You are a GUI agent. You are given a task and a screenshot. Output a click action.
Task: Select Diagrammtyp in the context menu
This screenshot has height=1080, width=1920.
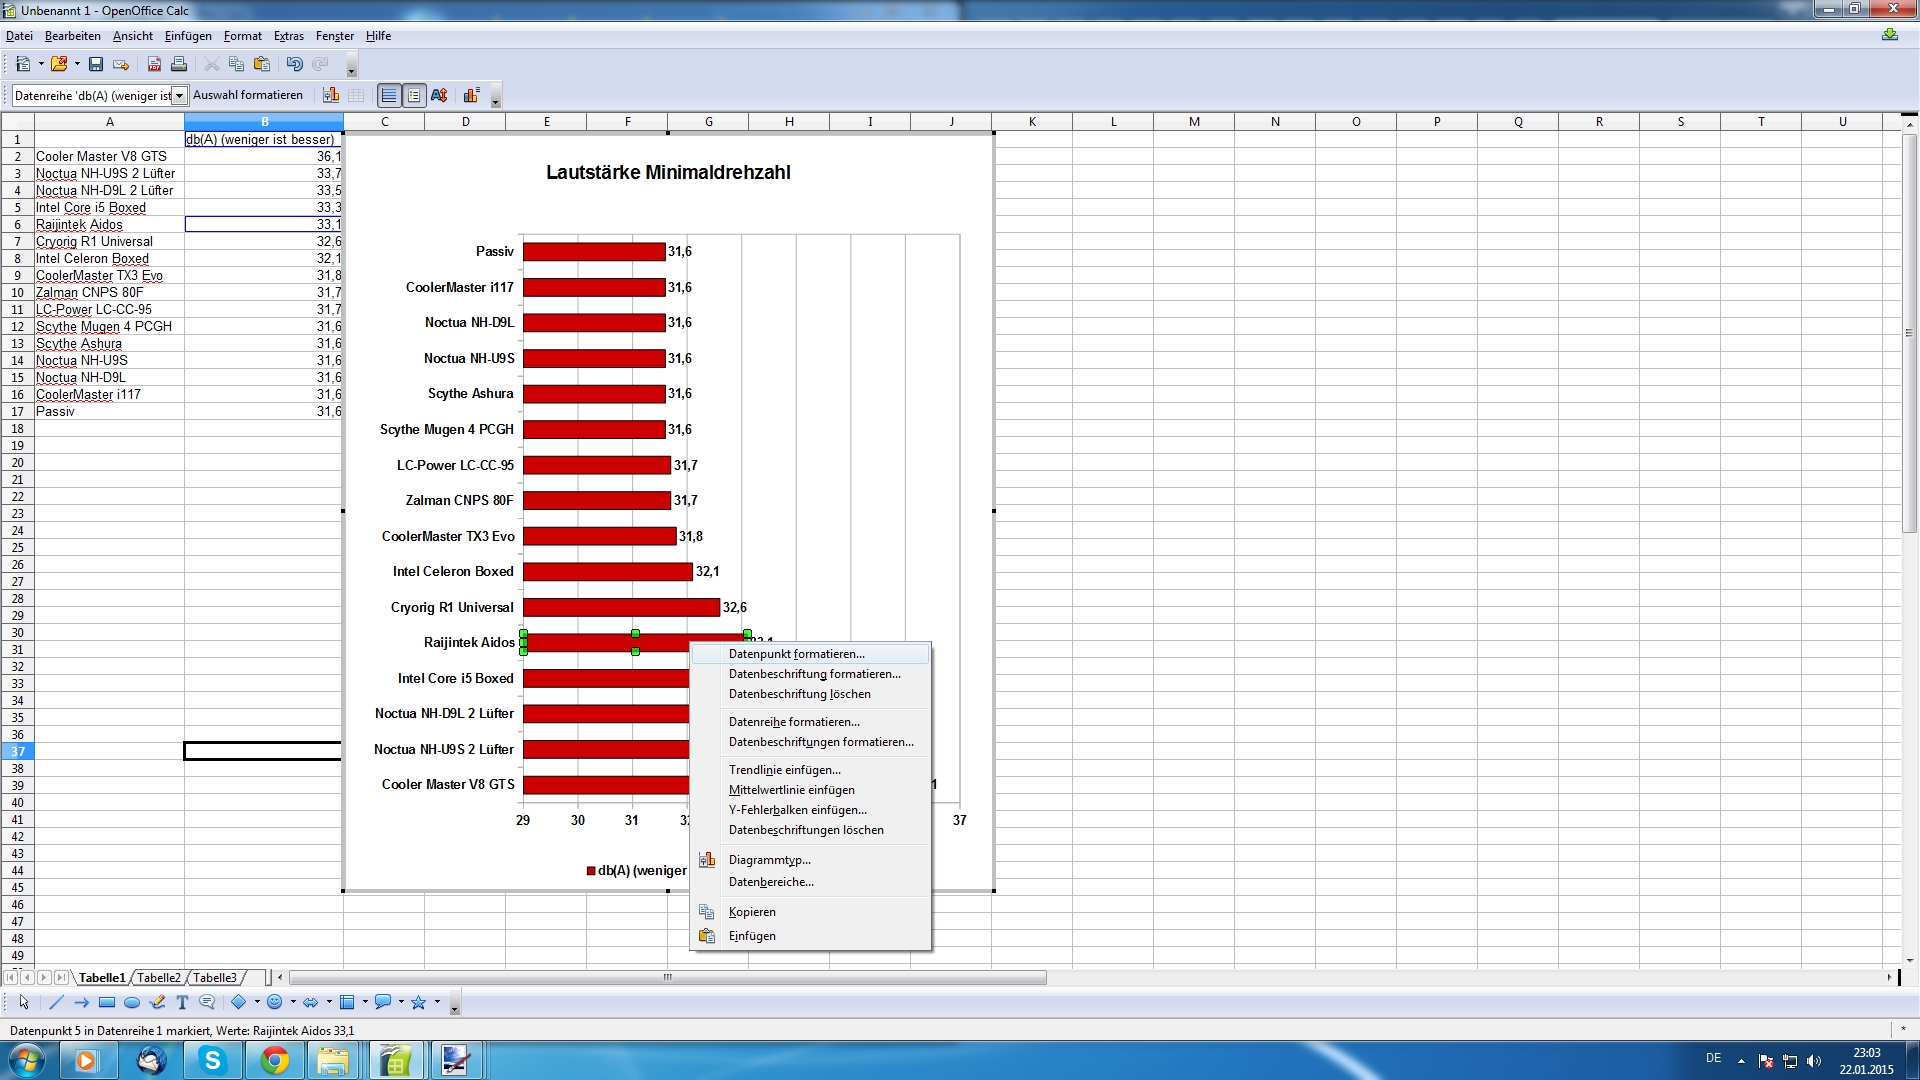[x=810, y=860]
